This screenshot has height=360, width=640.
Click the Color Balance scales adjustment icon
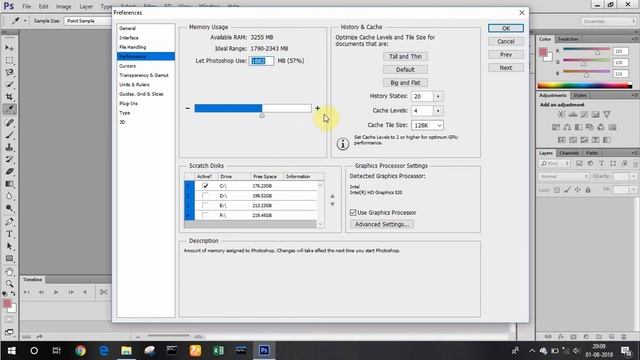[567, 127]
